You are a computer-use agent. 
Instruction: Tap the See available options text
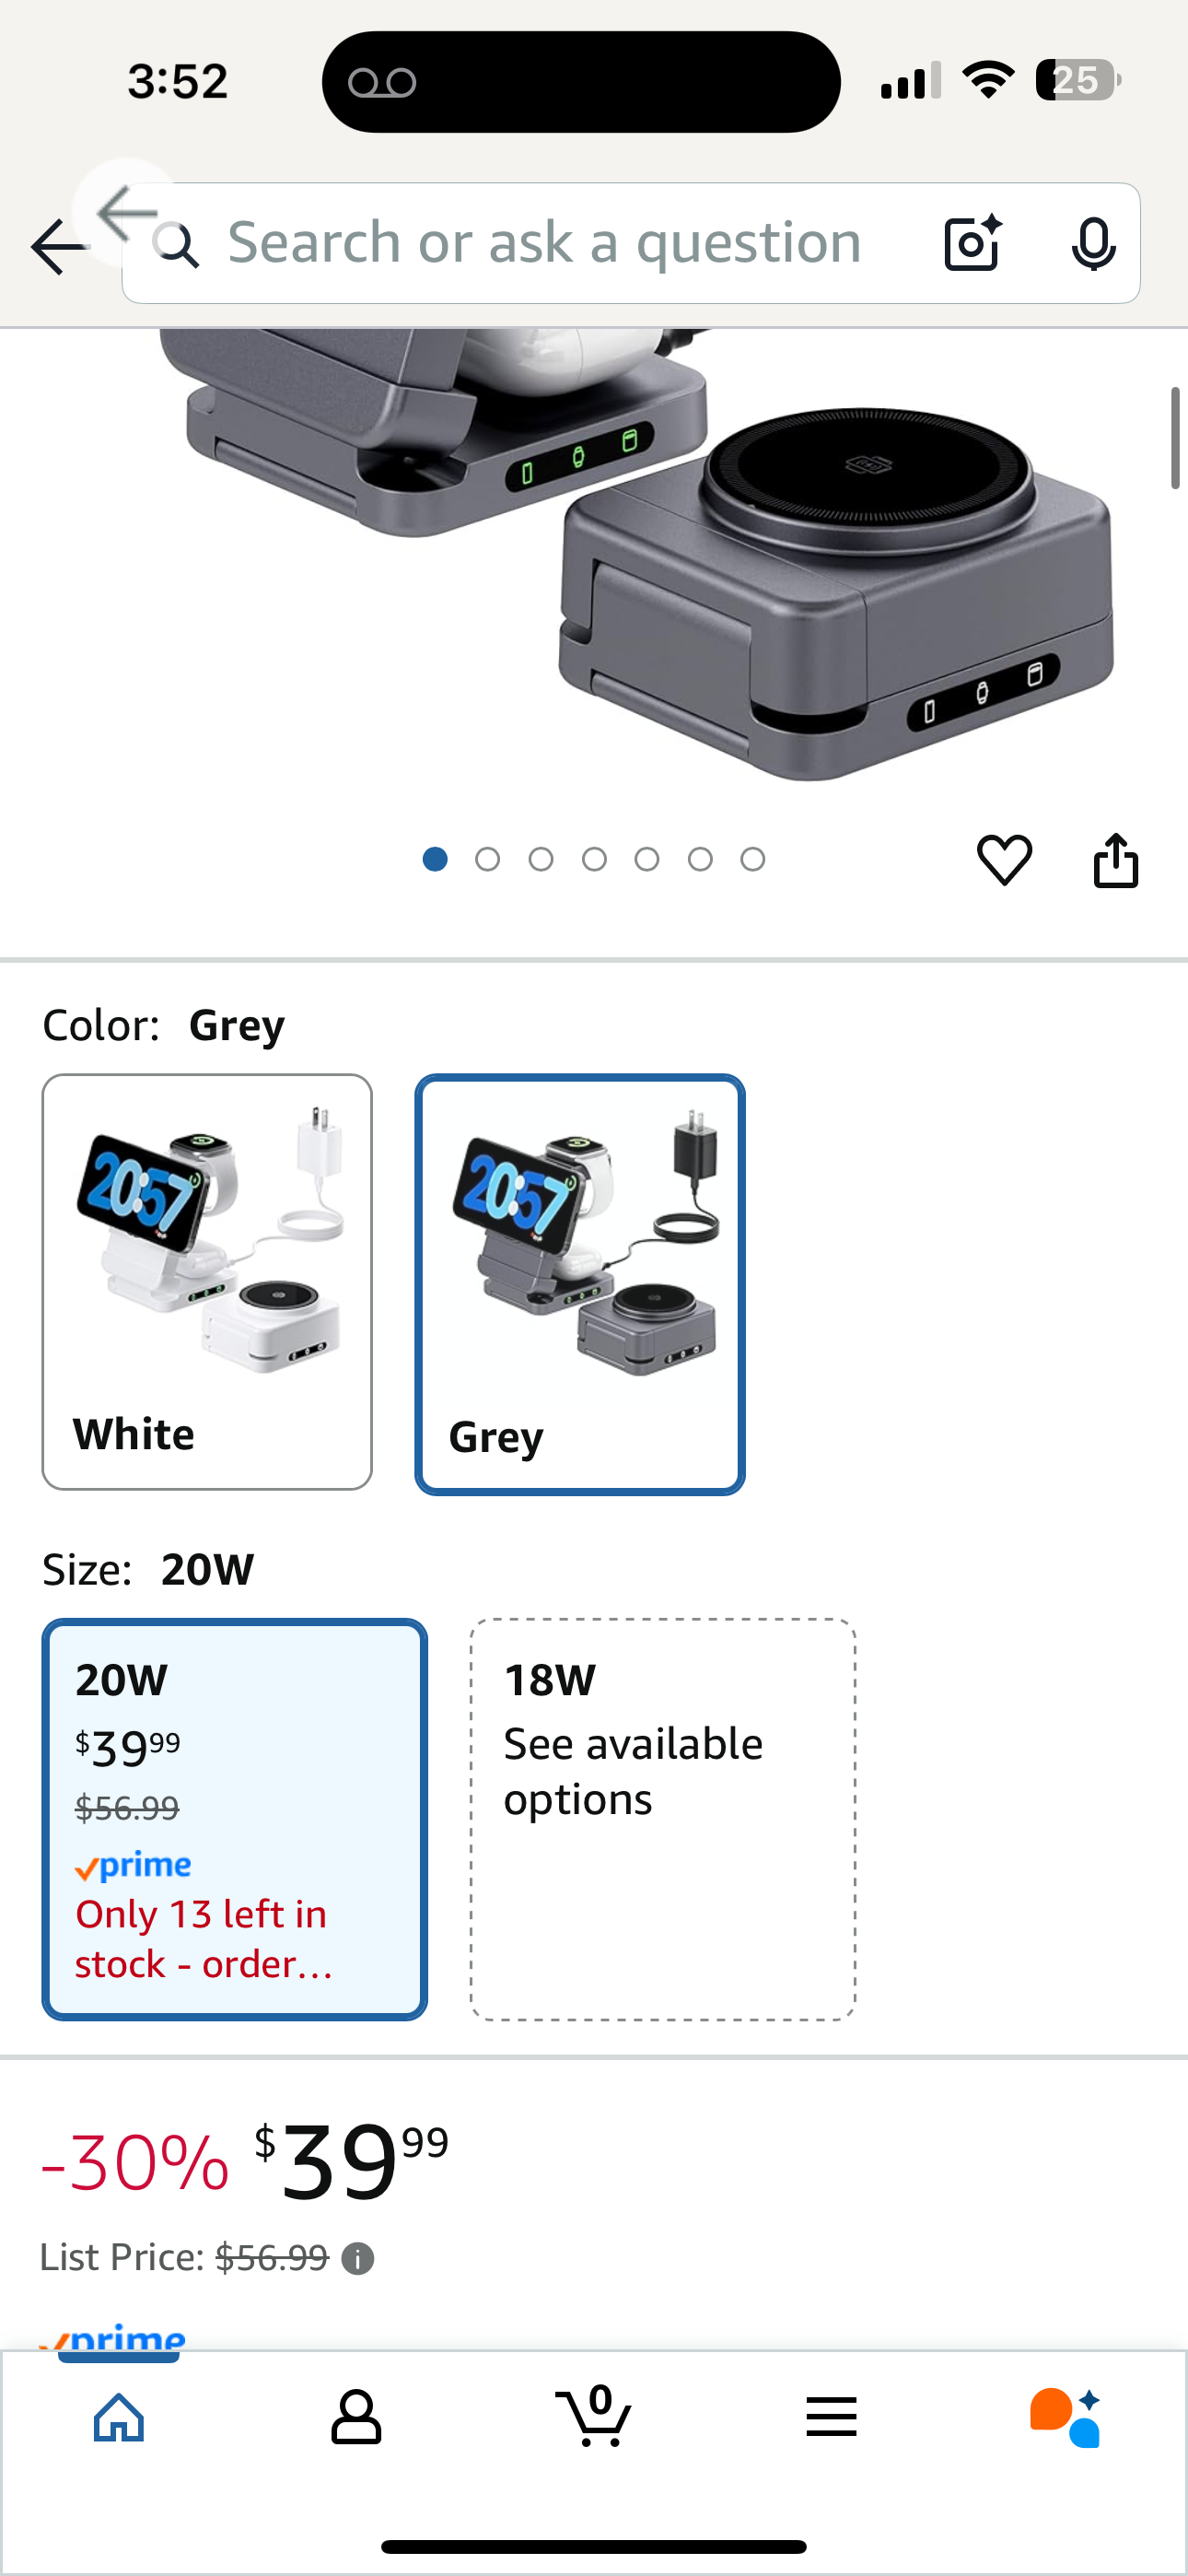coord(633,1771)
